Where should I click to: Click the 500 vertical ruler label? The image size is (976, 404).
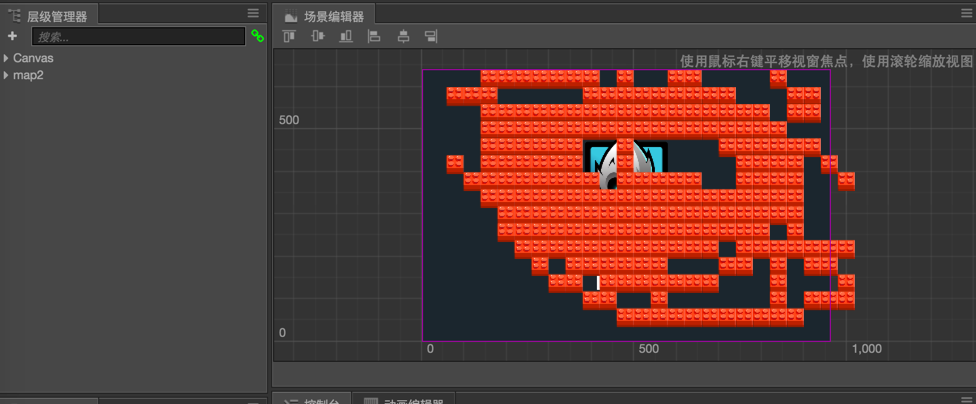[289, 120]
